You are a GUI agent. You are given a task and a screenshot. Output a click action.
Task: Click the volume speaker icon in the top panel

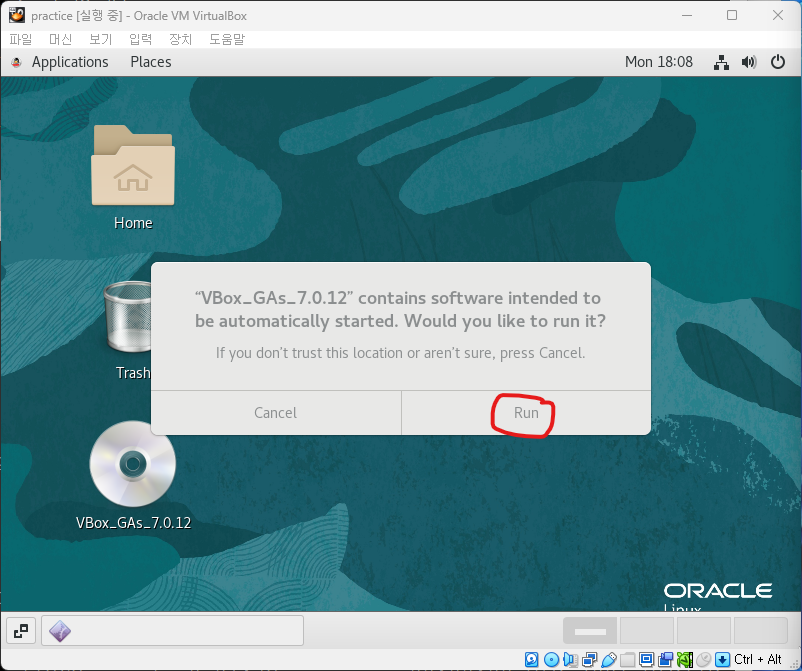[x=749, y=62]
